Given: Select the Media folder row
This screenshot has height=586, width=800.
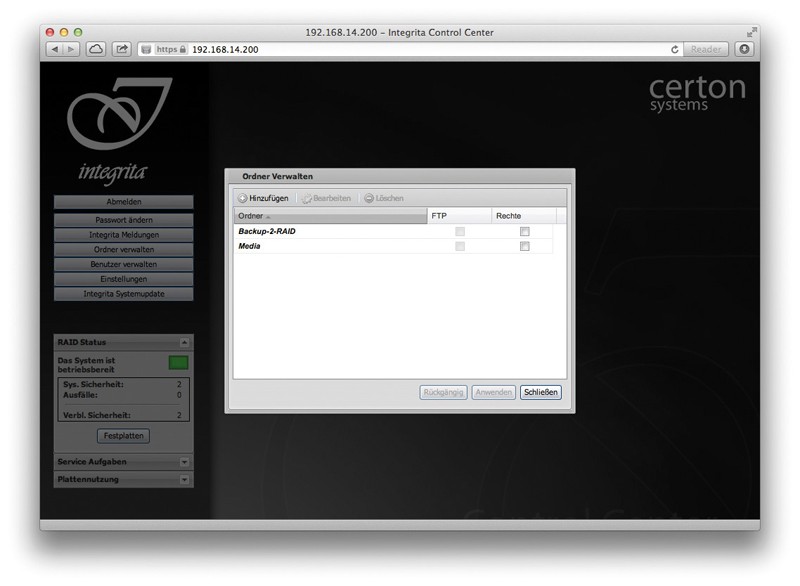Looking at the screenshot, I should coord(393,246).
